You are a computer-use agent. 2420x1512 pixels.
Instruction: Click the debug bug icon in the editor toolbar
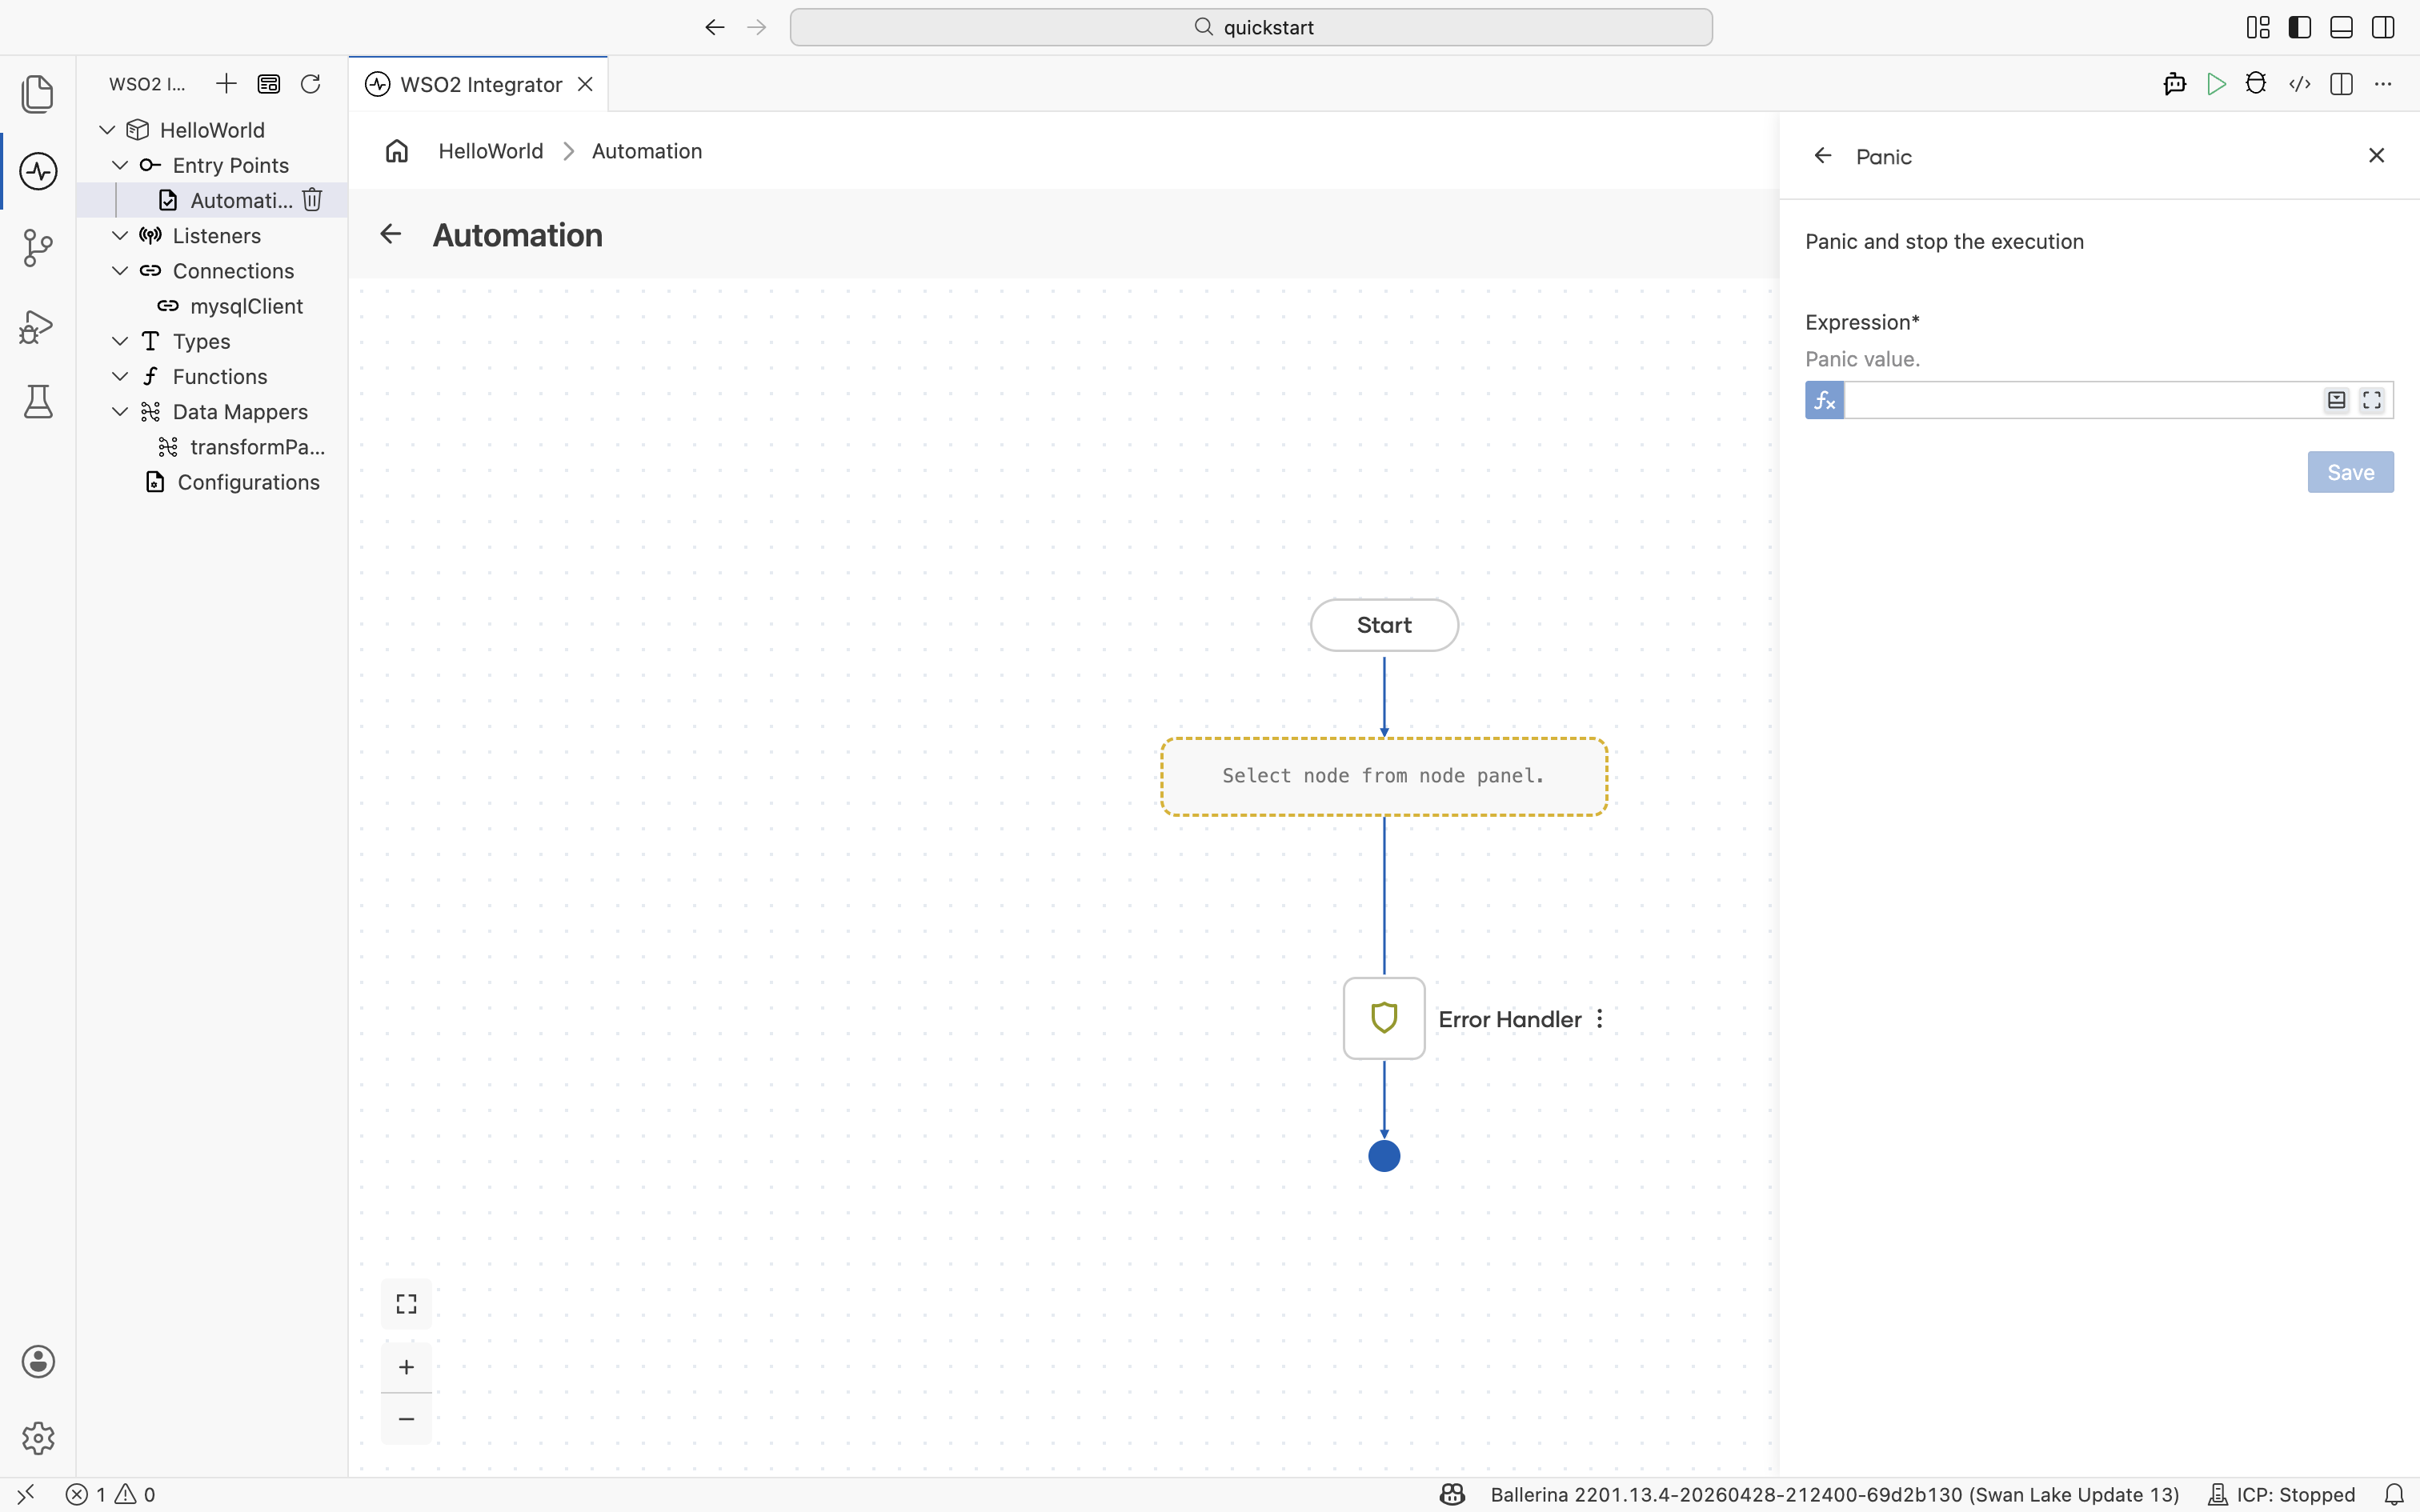pyautogui.click(x=2256, y=84)
